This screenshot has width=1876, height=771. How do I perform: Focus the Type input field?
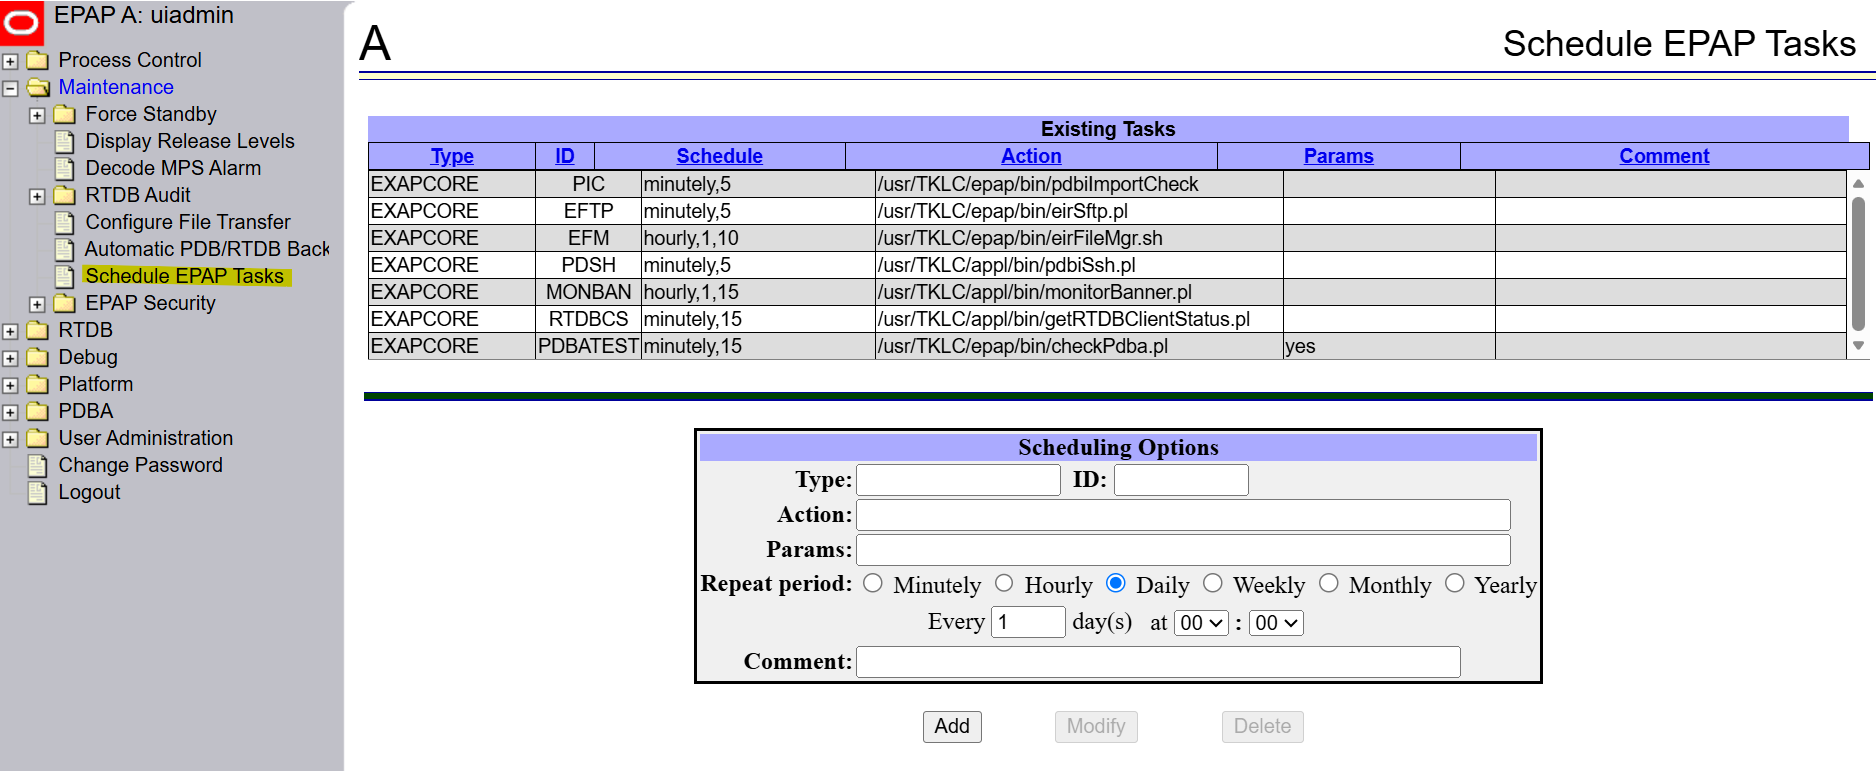958,480
